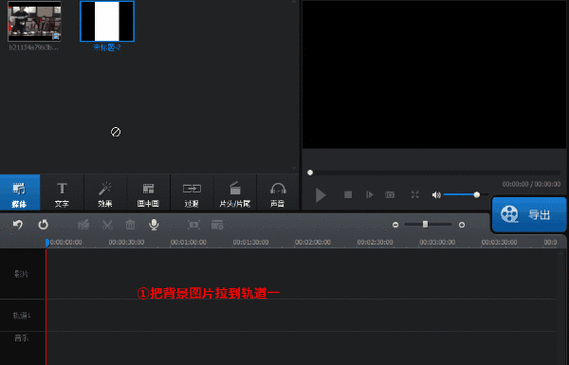Adjust the preview volume slider

[x=477, y=195]
